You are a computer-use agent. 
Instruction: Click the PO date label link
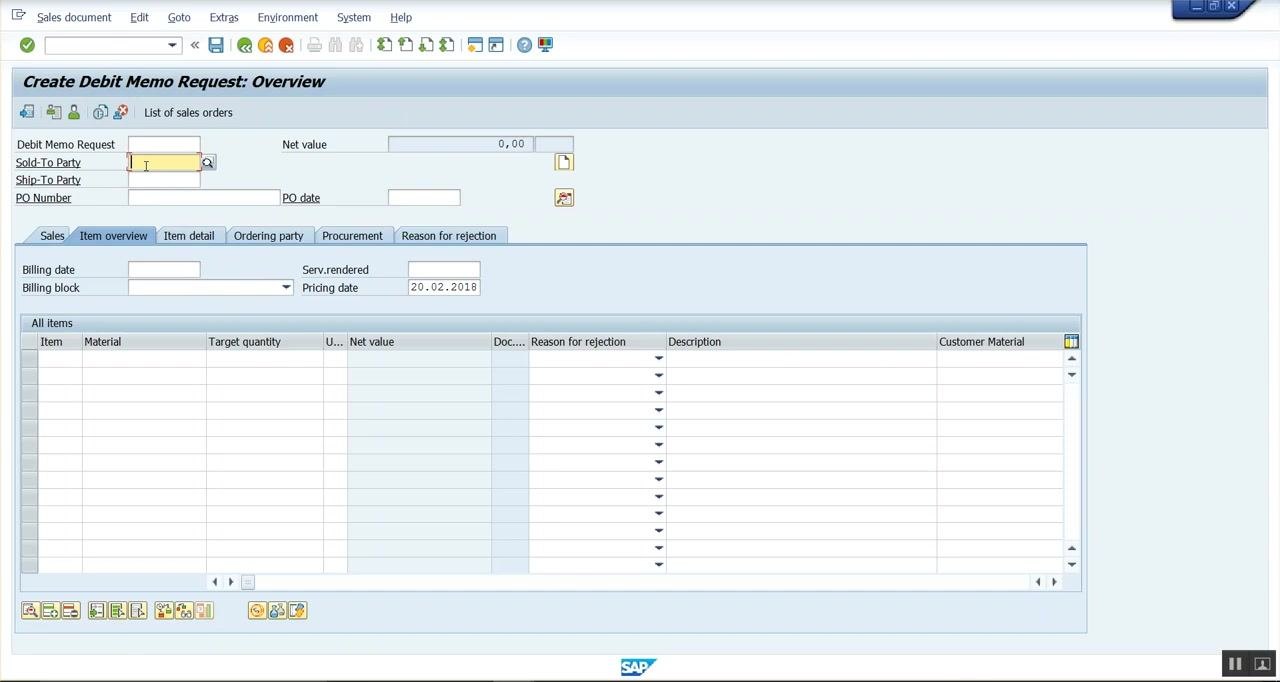coord(301,198)
